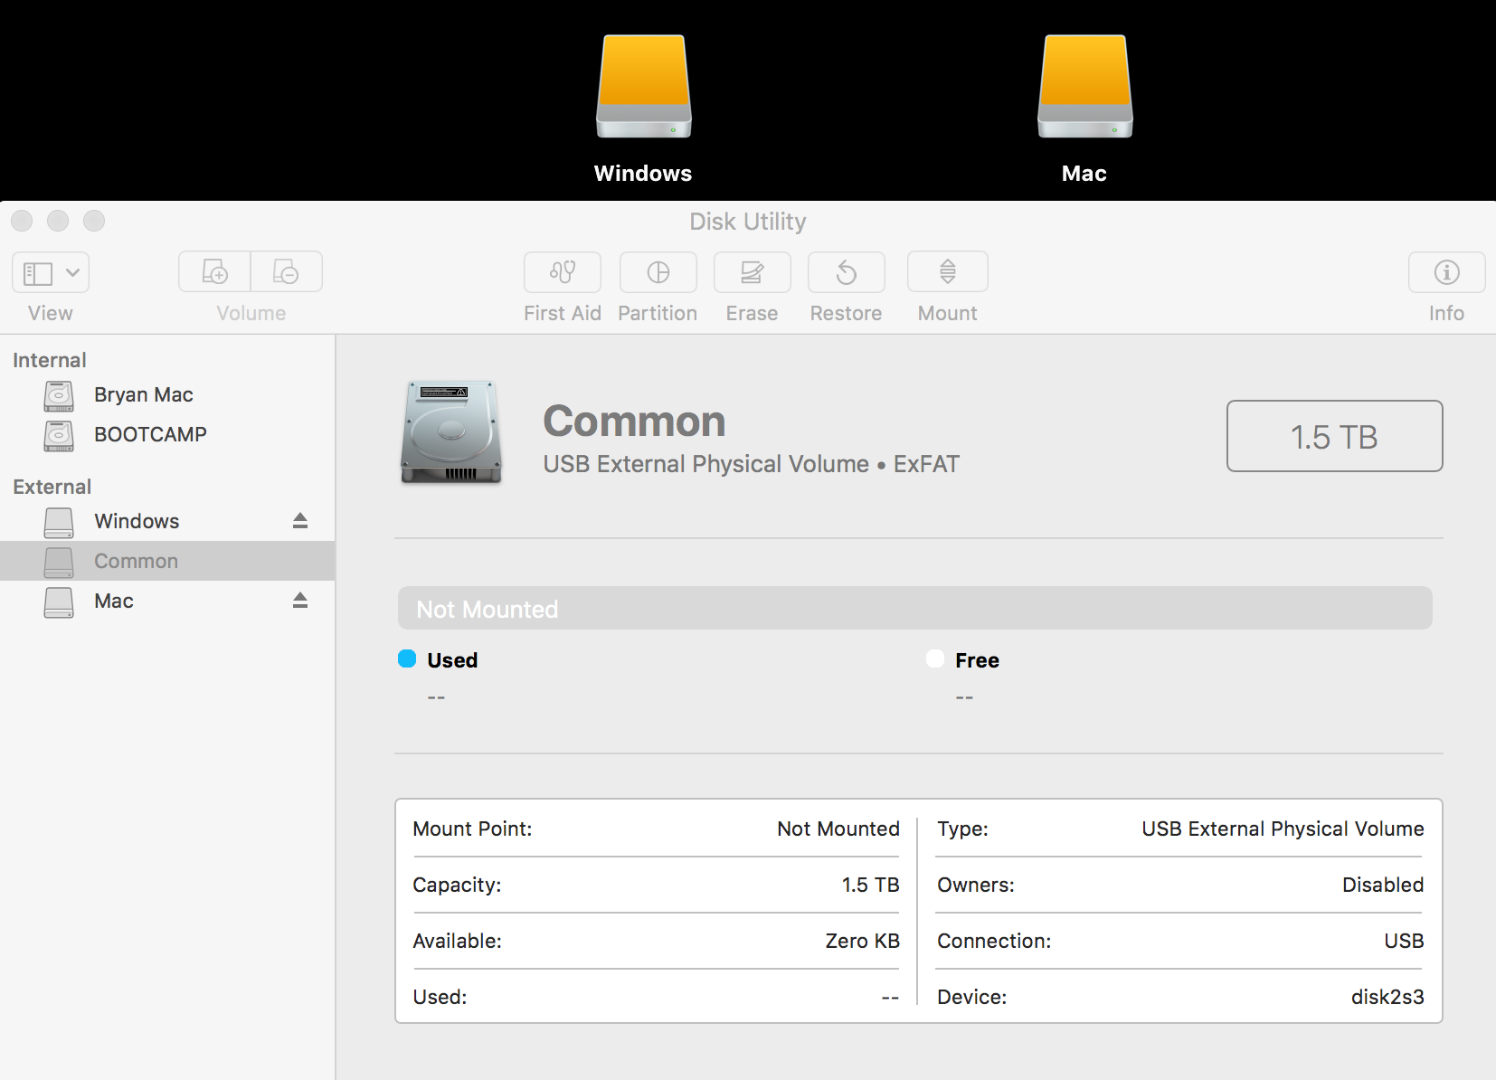Click the First Aid toolbar icon
This screenshot has width=1496, height=1080.
tap(562, 272)
